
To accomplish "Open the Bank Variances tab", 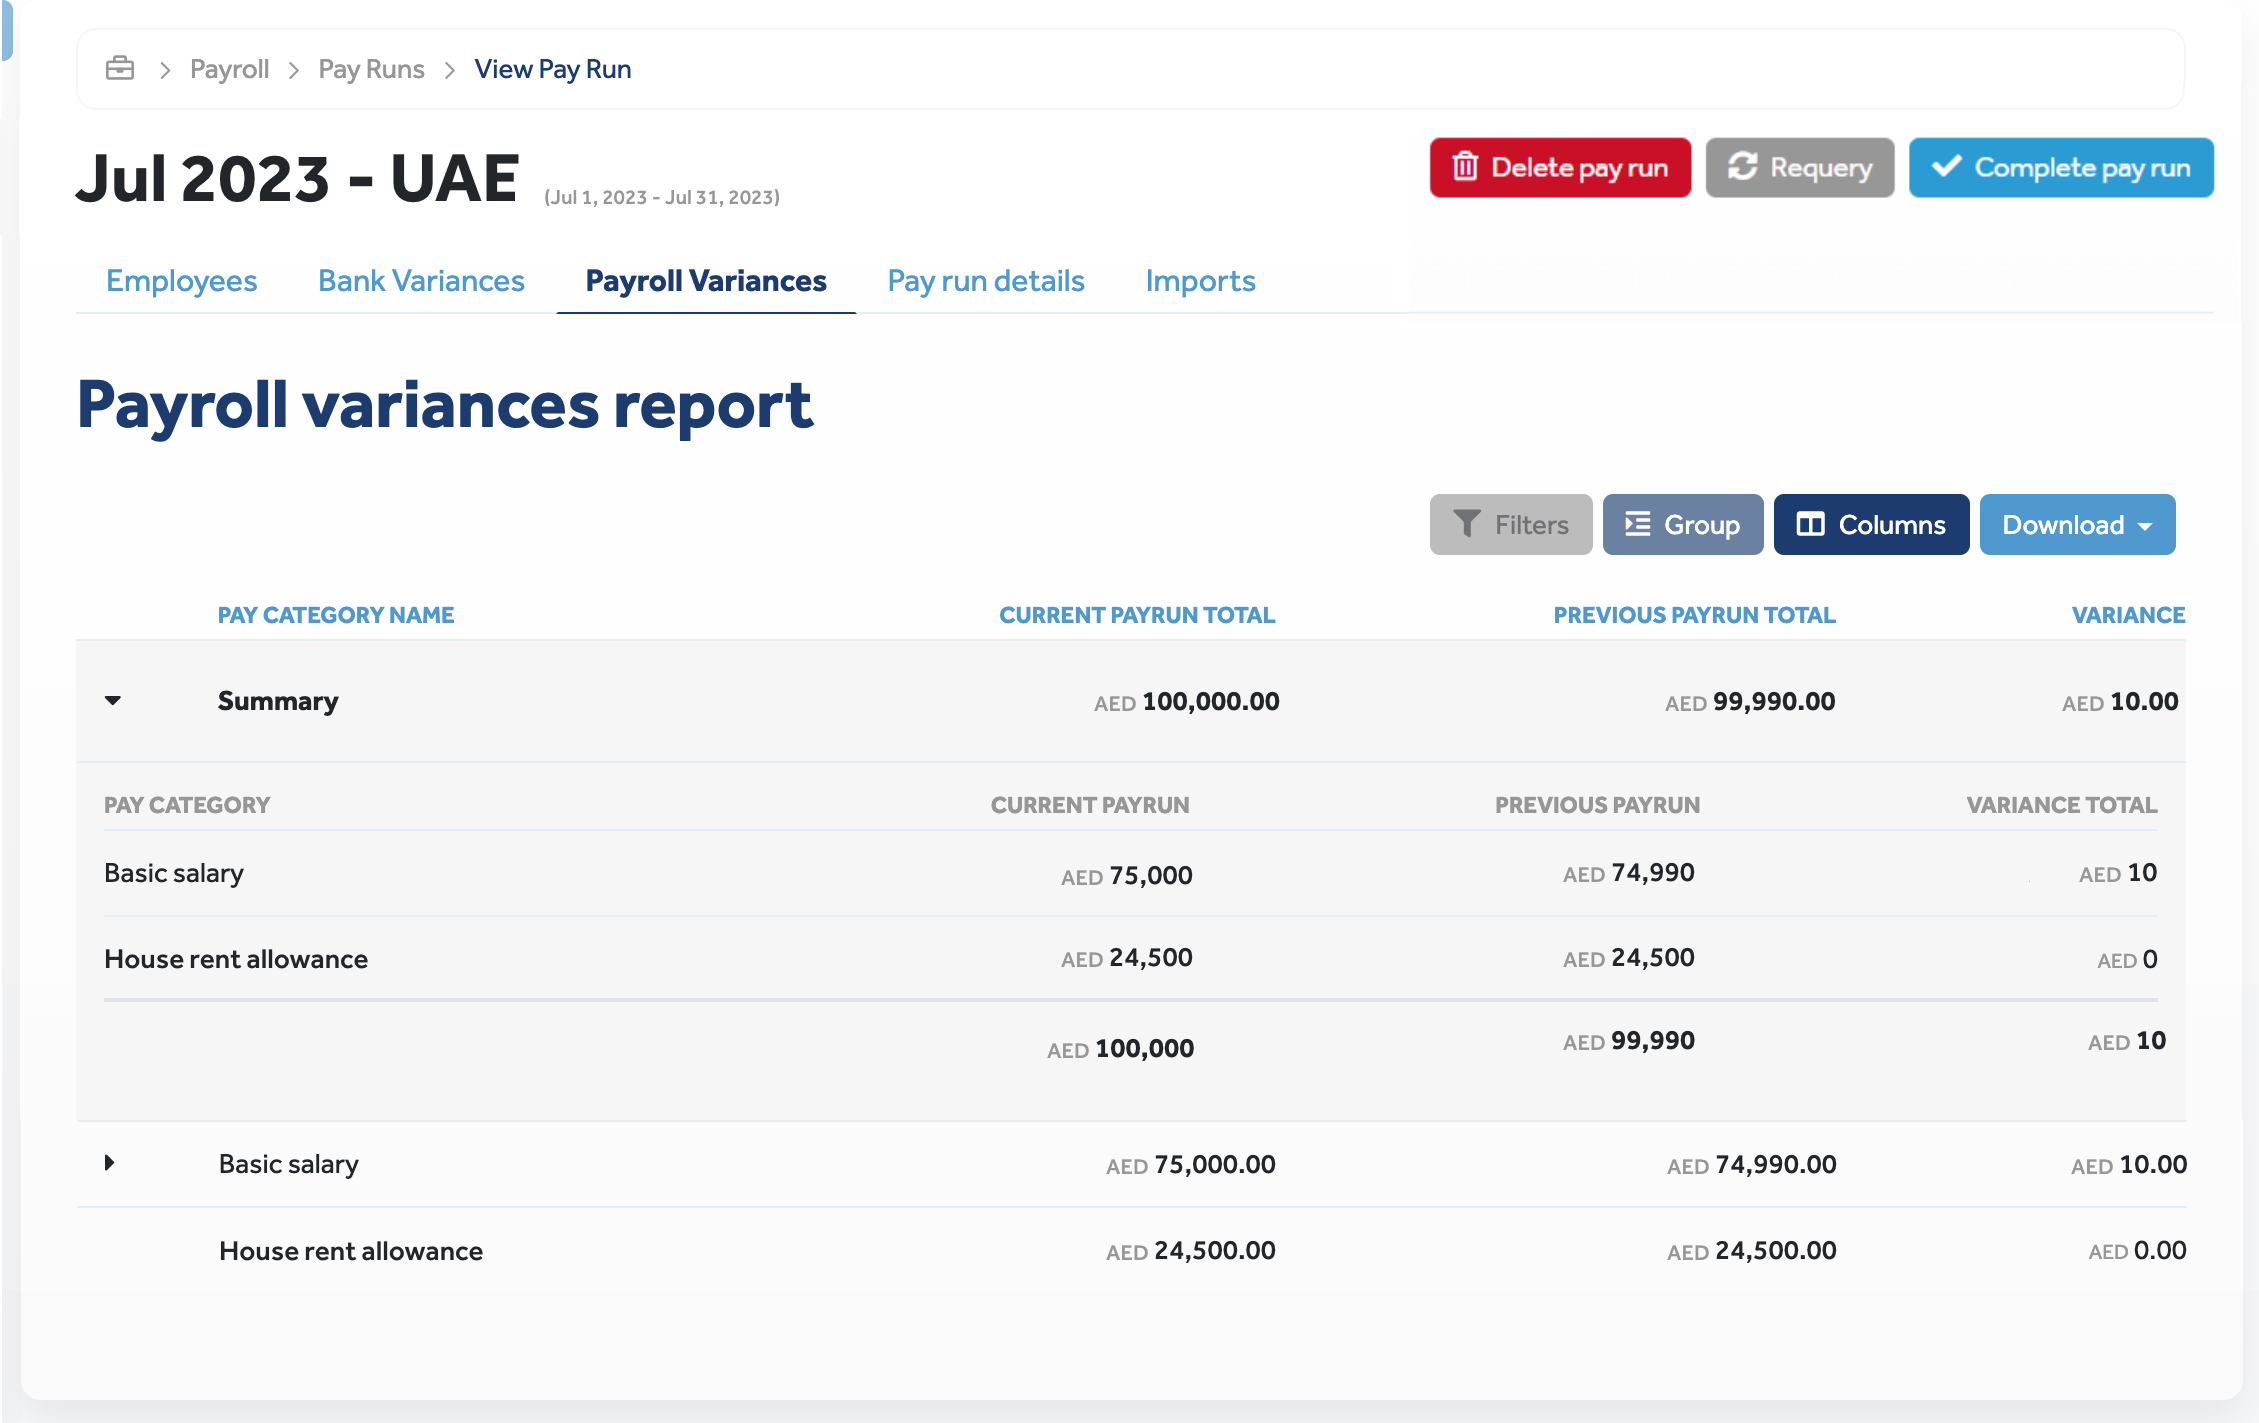I will tap(421, 281).
